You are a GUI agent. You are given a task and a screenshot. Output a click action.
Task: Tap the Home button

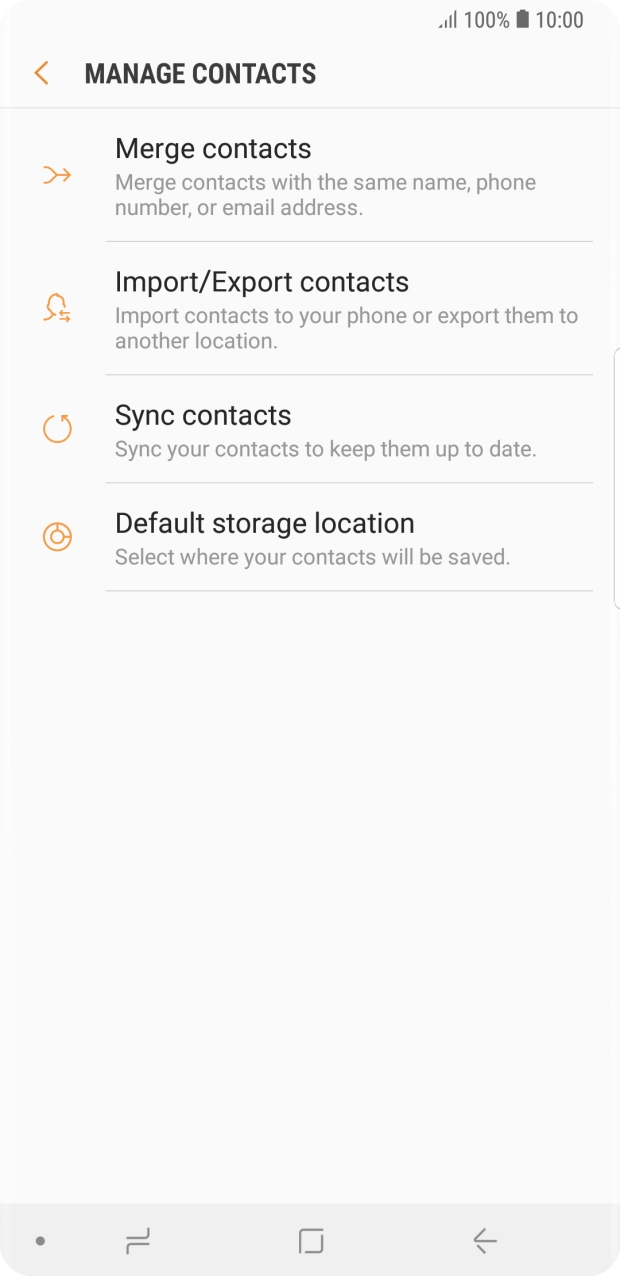pyautogui.click(x=311, y=1239)
